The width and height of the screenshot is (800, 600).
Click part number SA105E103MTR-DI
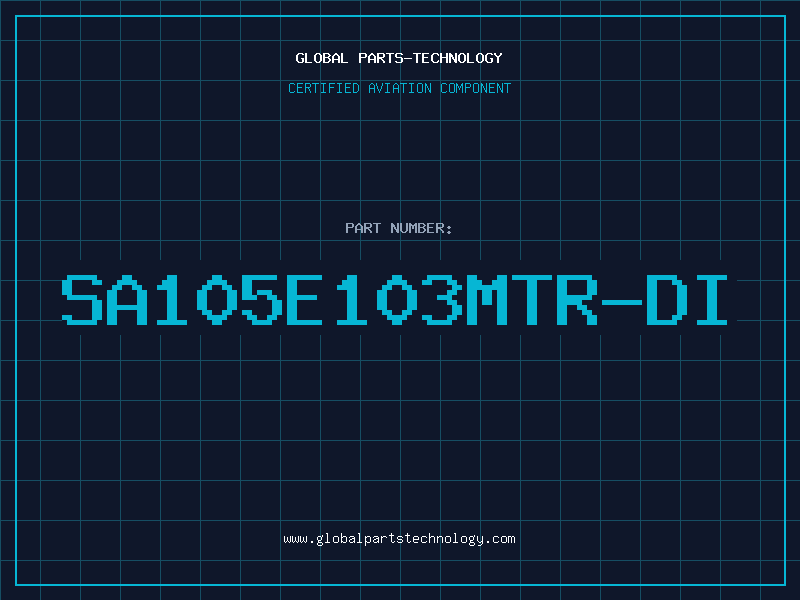394,299
